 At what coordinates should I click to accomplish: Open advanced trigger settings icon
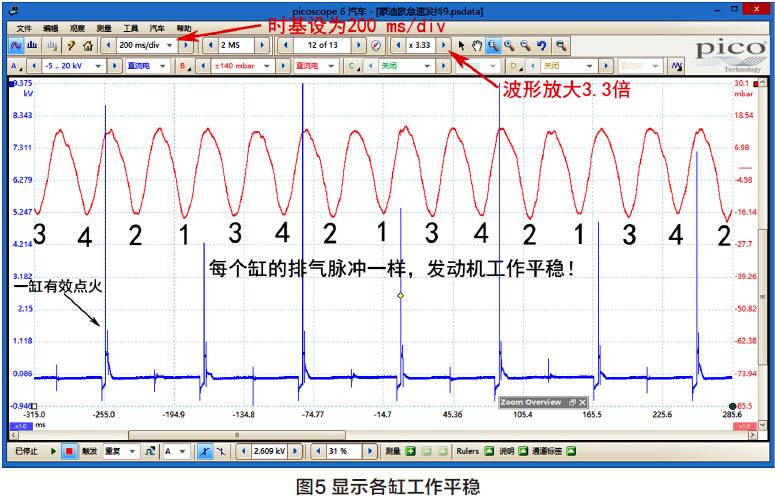click(150, 451)
